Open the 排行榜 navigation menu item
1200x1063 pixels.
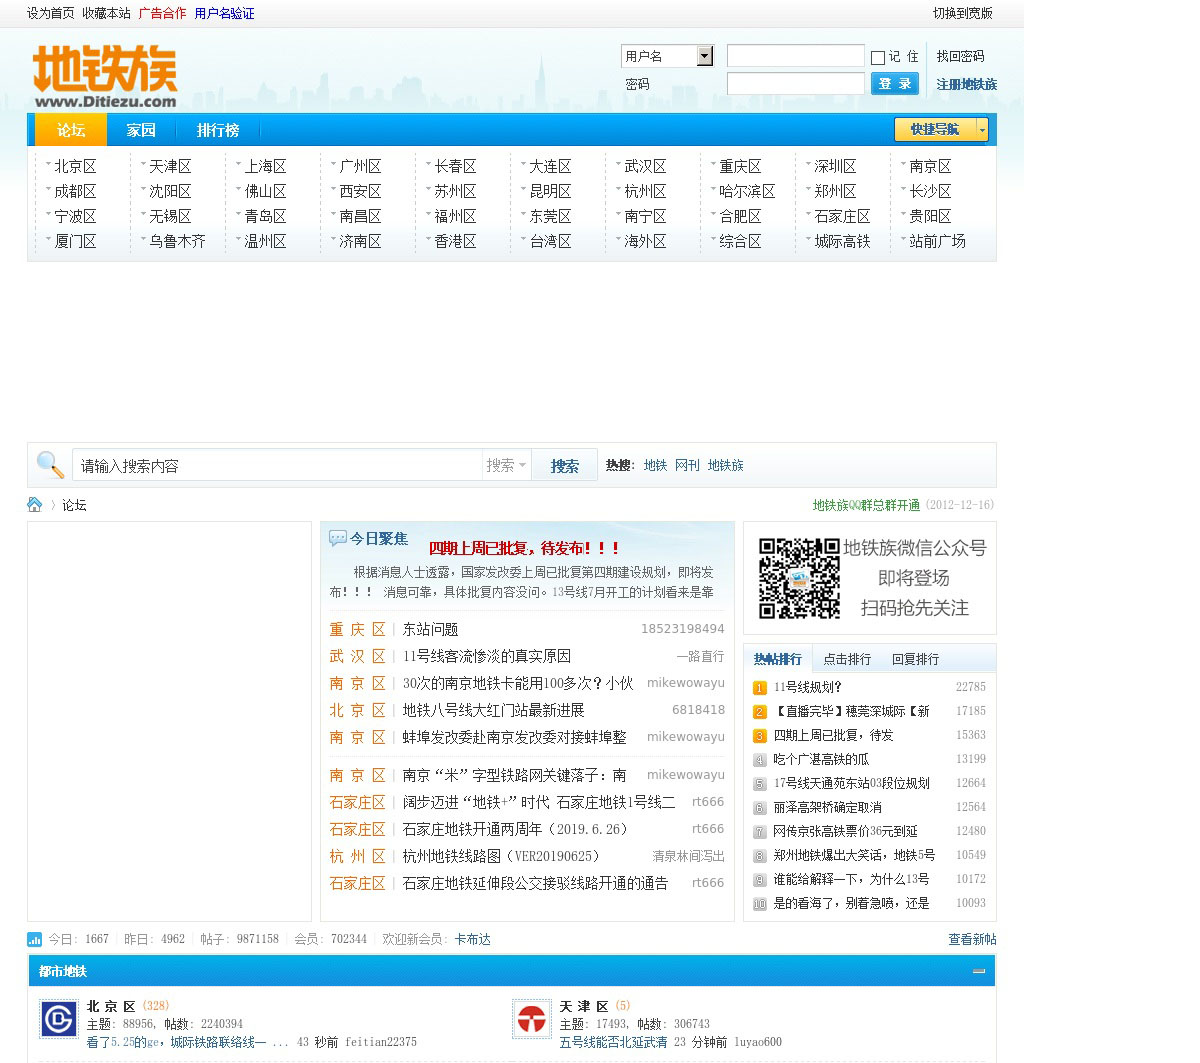[x=217, y=130]
